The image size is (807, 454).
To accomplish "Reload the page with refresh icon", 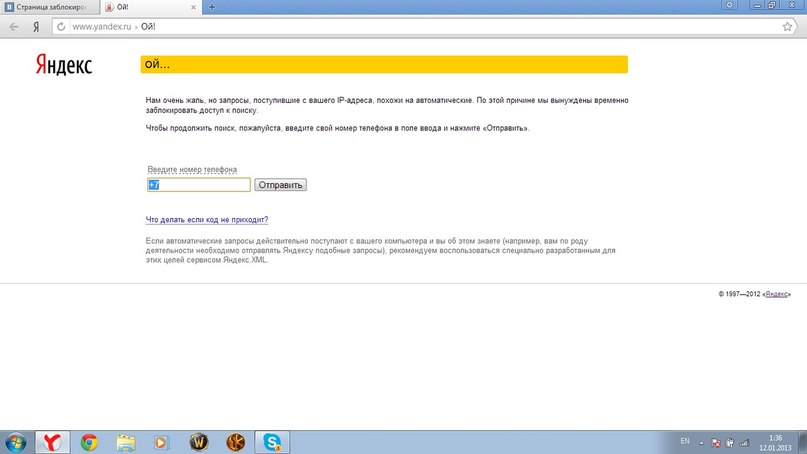I will (x=60, y=26).
